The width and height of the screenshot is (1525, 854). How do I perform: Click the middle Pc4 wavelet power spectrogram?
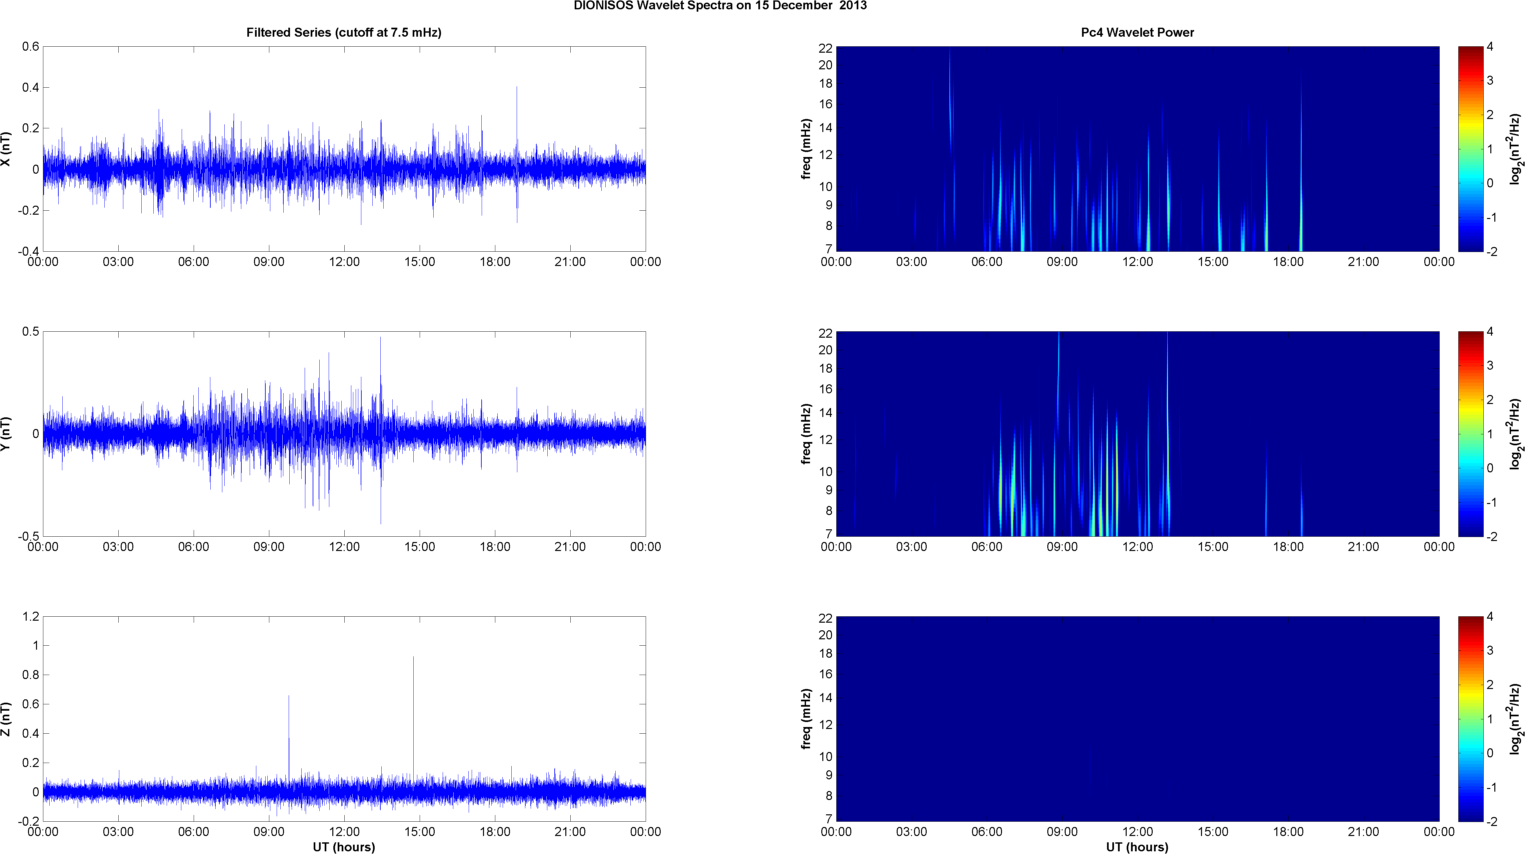click(1137, 434)
